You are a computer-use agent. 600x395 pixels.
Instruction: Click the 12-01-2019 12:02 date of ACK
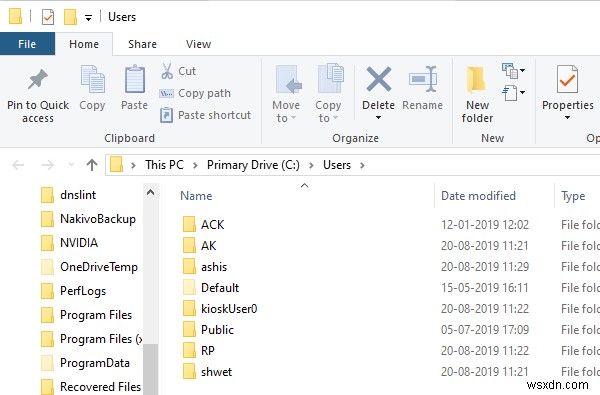pyautogui.click(x=485, y=224)
